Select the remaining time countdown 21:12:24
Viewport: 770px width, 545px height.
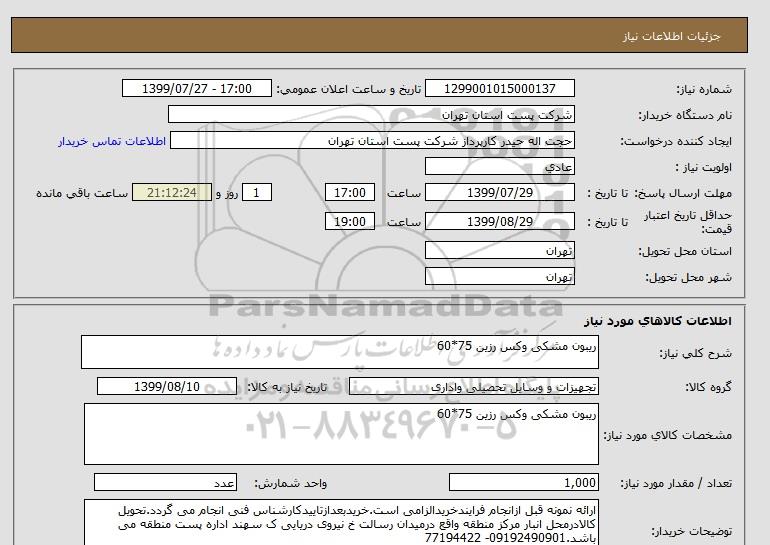pos(172,192)
